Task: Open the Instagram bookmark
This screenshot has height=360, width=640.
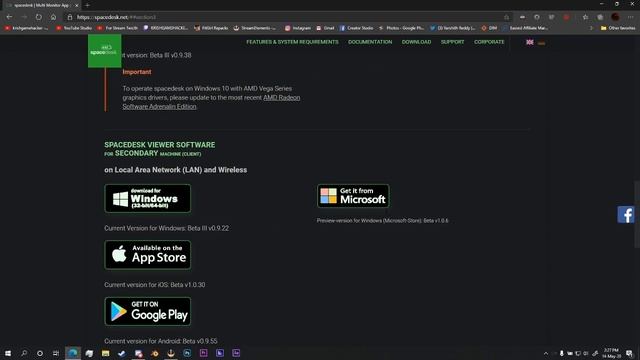Action: tap(298, 28)
